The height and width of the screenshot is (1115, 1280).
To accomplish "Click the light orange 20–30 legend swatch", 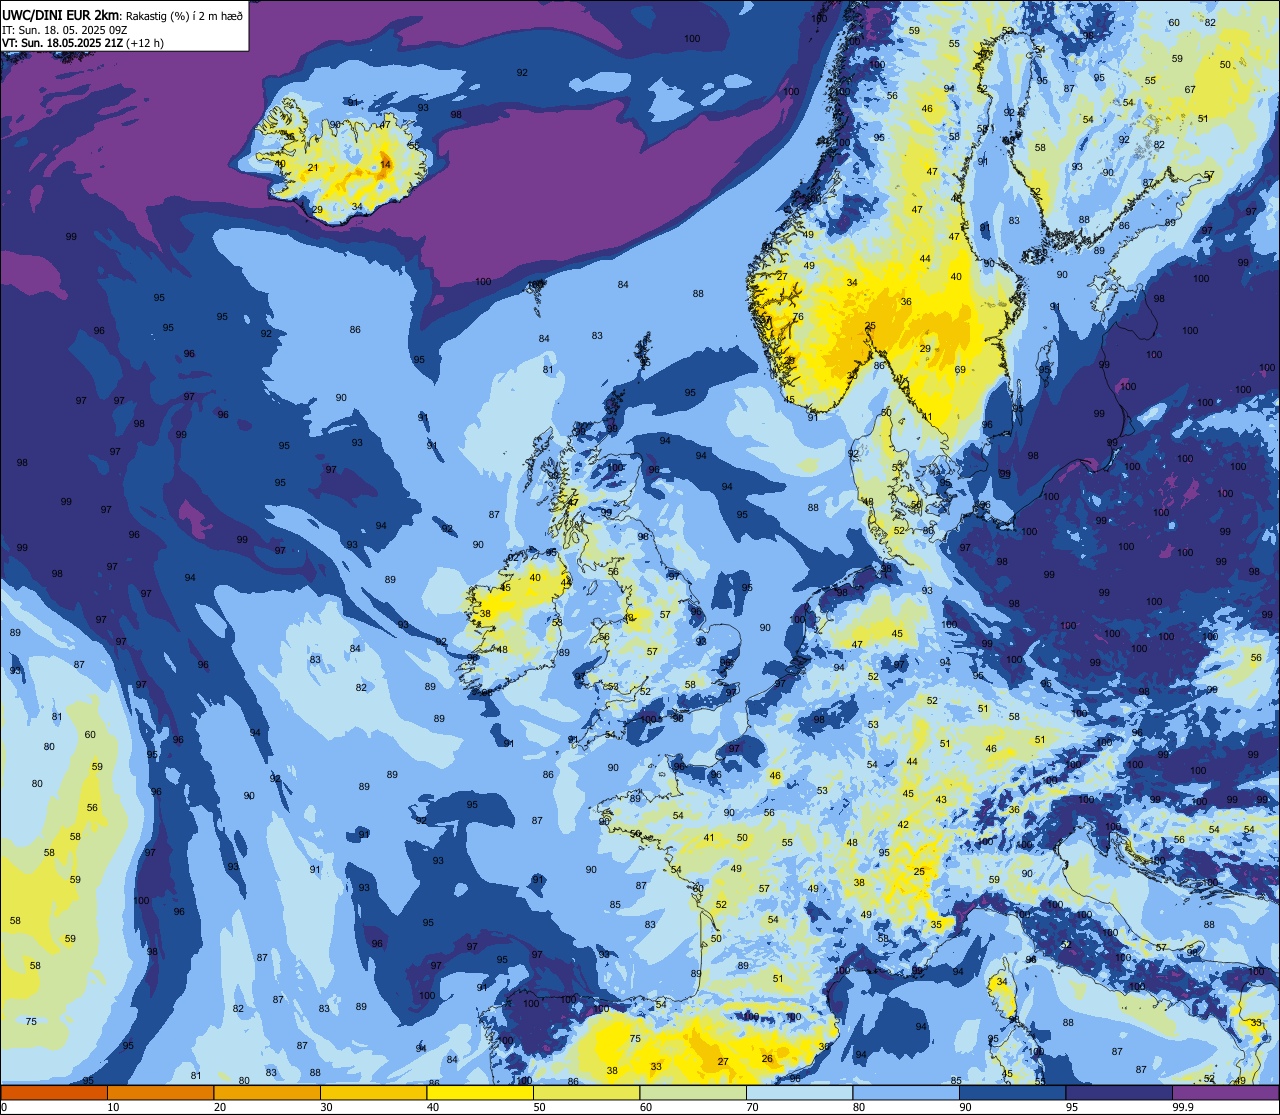I will [x=267, y=1092].
